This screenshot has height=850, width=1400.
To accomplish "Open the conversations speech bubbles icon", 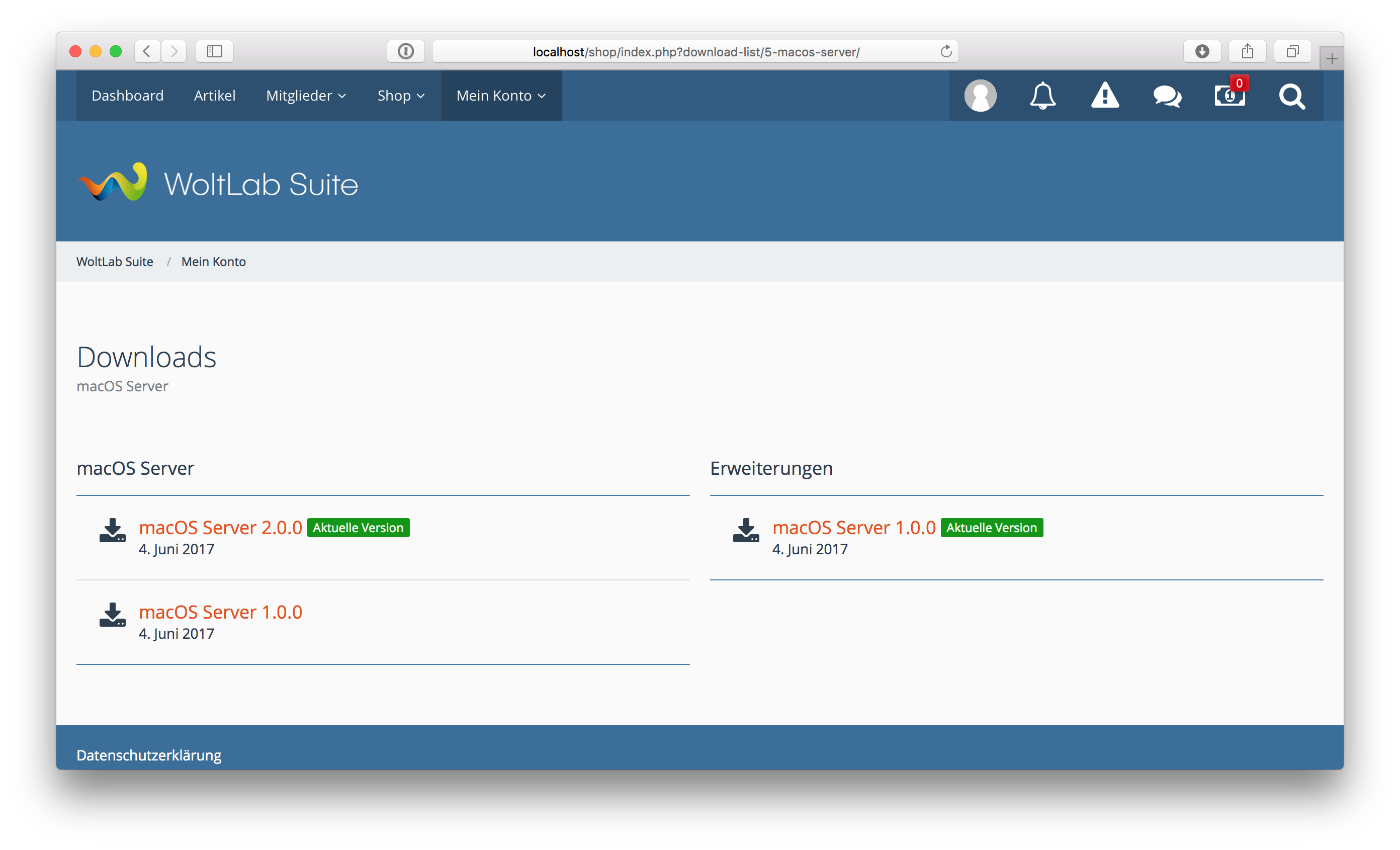I will click(1167, 96).
